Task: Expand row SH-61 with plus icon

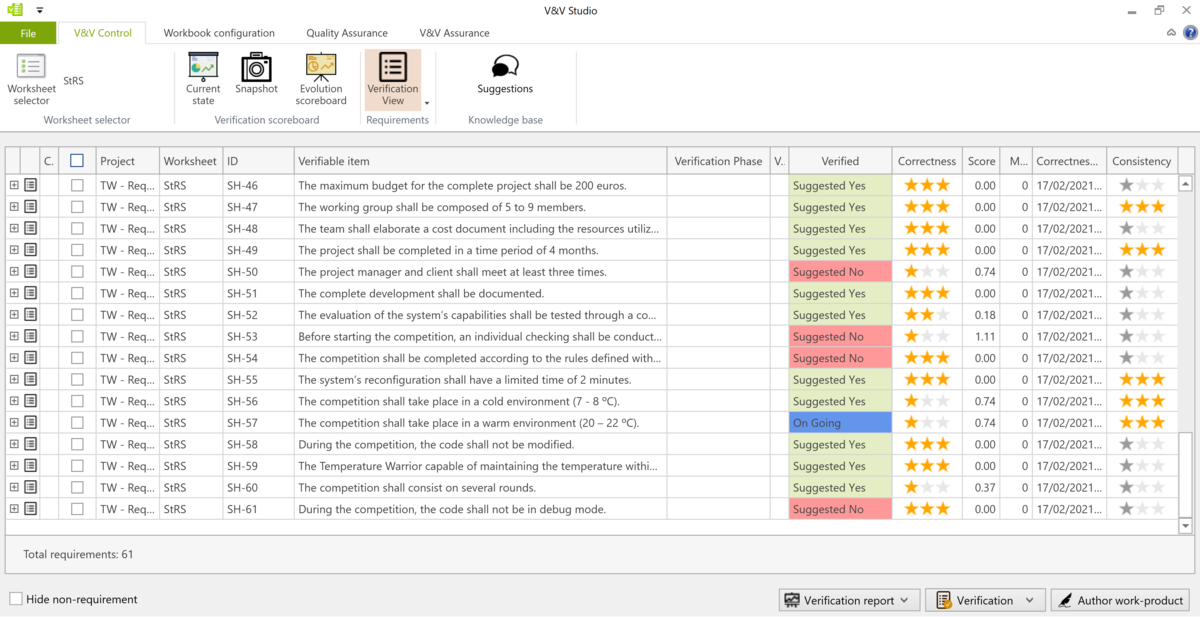Action: 14,509
